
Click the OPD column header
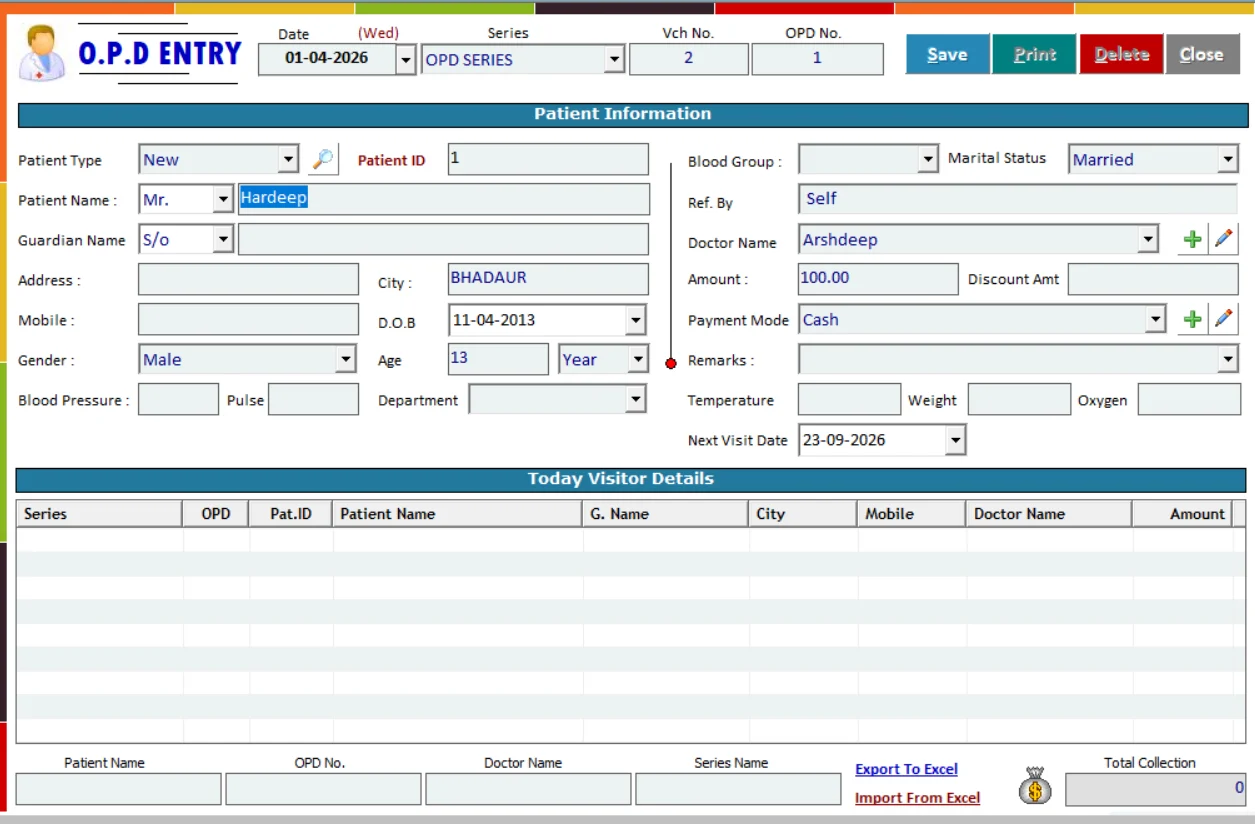click(216, 514)
